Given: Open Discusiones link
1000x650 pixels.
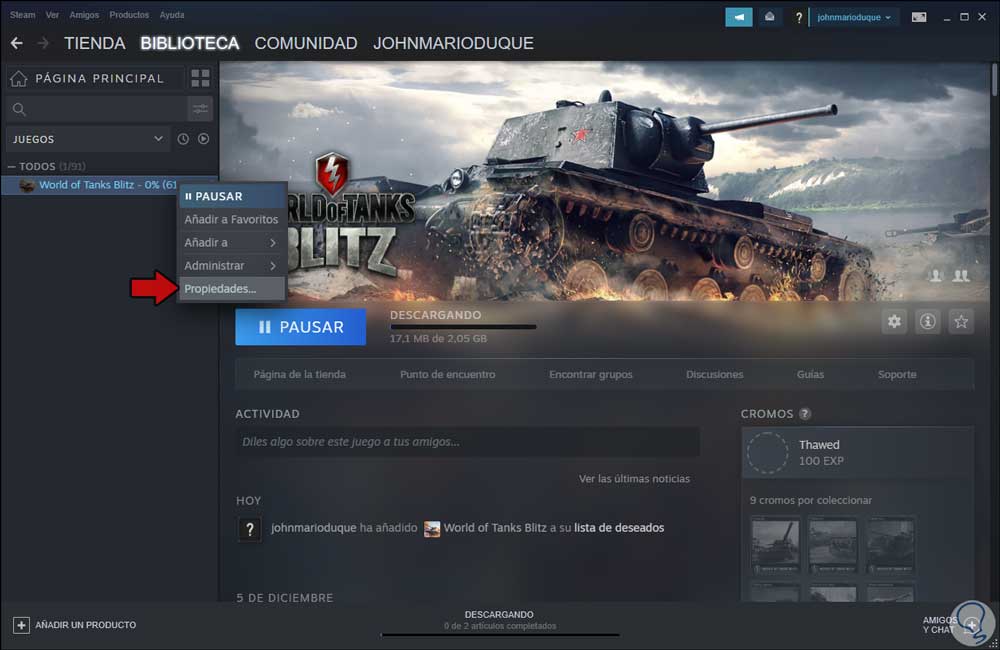Looking at the screenshot, I should pyautogui.click(x=714, y=374).
